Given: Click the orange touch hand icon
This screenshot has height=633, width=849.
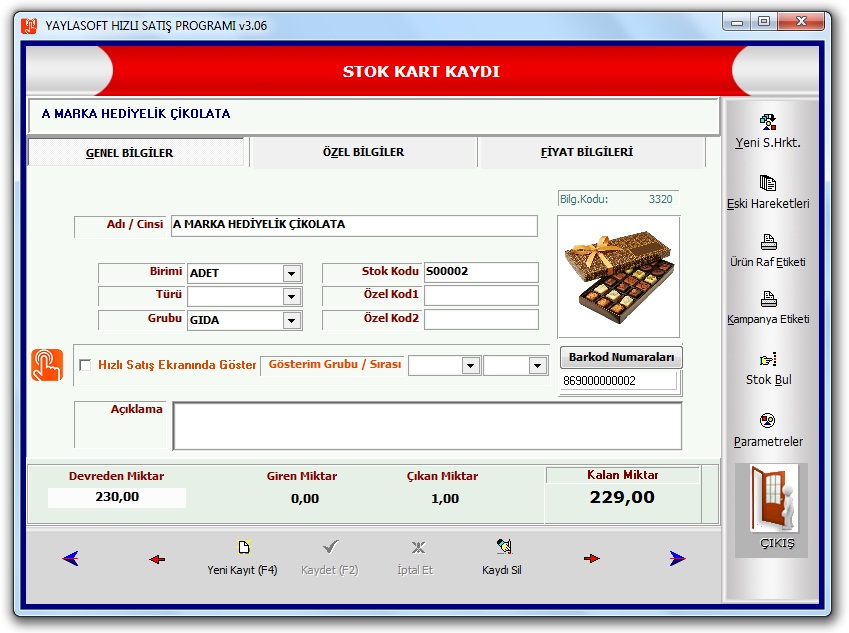Looking at the screenshot, I should point(47,365).
